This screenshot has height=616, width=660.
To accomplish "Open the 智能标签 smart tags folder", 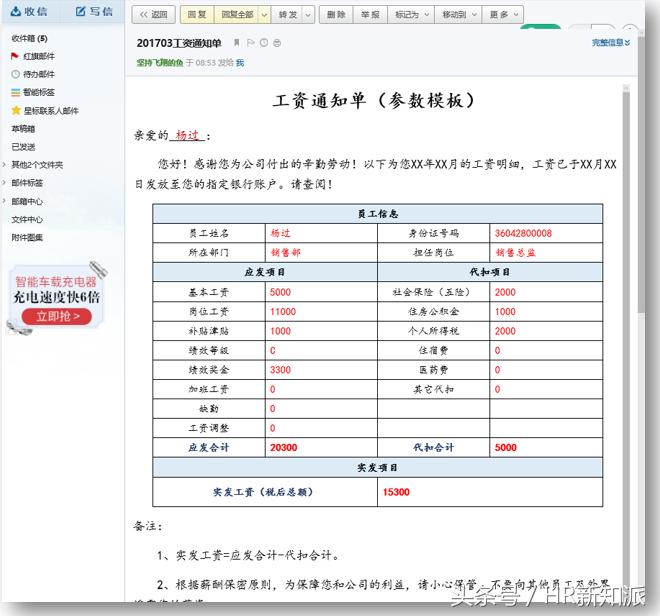I will 38,92.
